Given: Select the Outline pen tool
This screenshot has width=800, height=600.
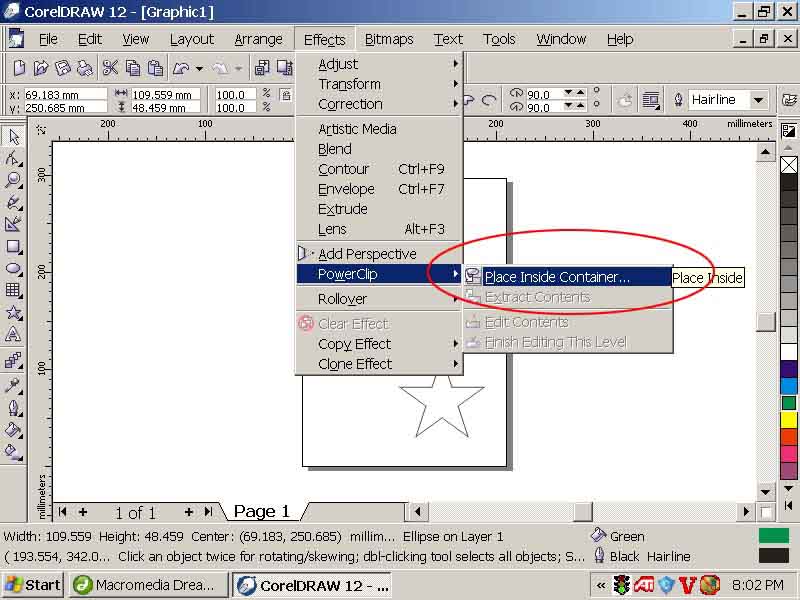Looking at the screenshot, I should (13, 408).
